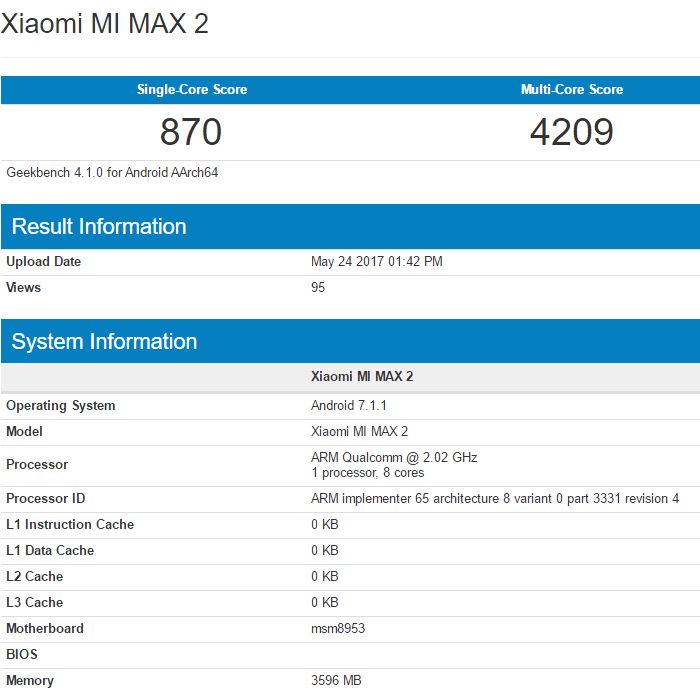Viewport: 700px width, 700px height.
Task: Click the L1 Instruction Cache label
Action: [x=70, y=525]
